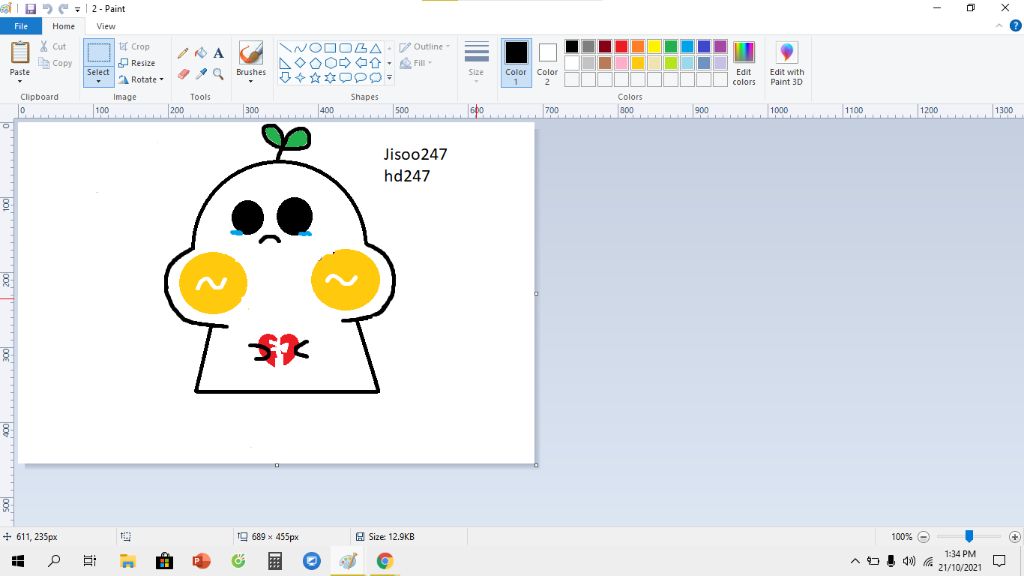The width and height of the screenshot is (1024, 576).
Task: Switch to the View tab
Action: point(106,26)
